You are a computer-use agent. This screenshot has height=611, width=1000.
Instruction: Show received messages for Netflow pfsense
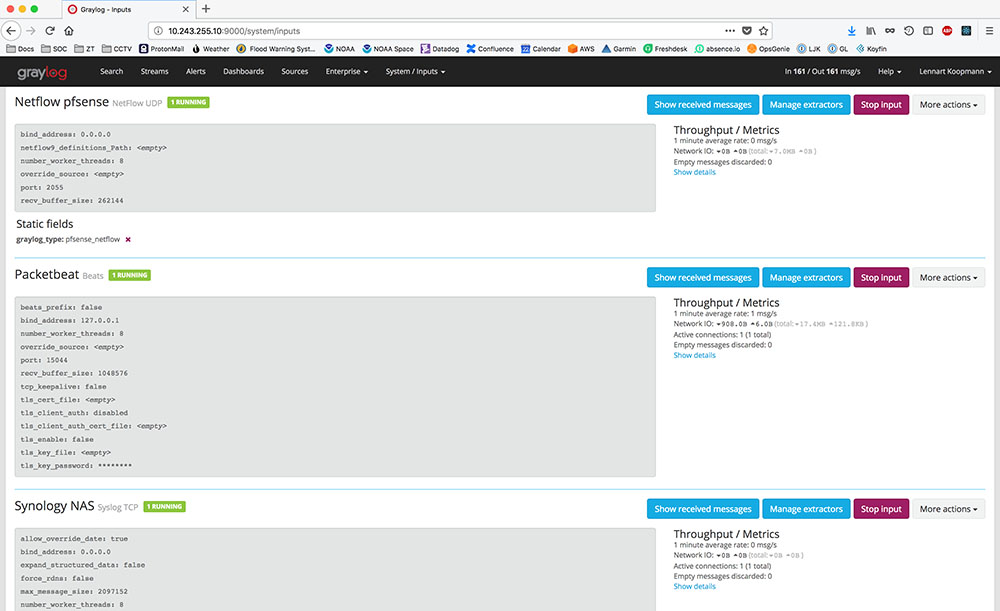(x=703, y=105)
